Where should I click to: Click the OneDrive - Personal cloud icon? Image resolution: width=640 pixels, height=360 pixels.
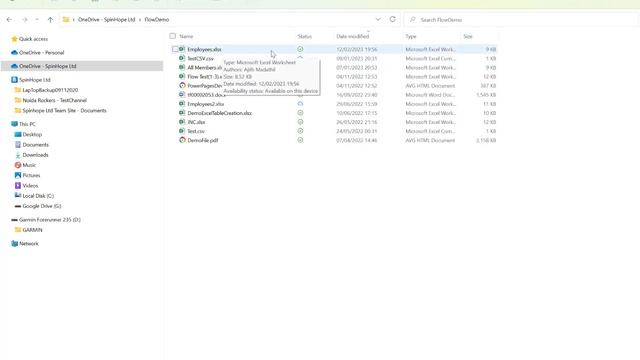14,53
